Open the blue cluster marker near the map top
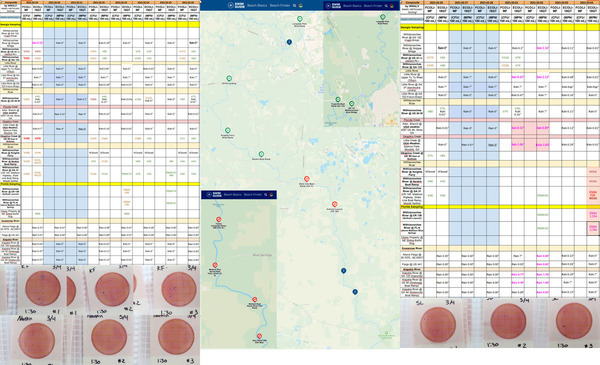 pyautogui.click(x=289, y=42)
